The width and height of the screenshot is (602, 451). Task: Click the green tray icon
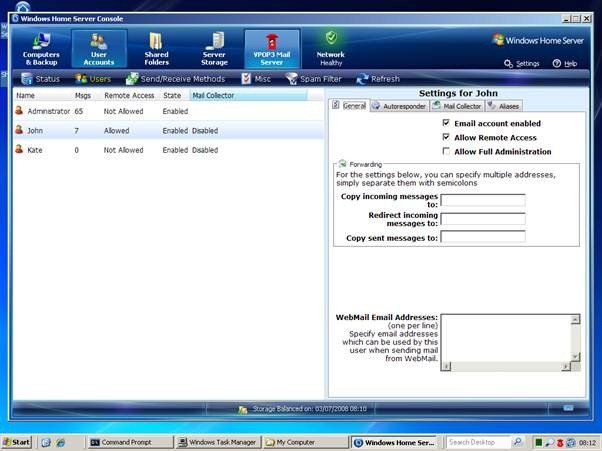tap(539, 443)
